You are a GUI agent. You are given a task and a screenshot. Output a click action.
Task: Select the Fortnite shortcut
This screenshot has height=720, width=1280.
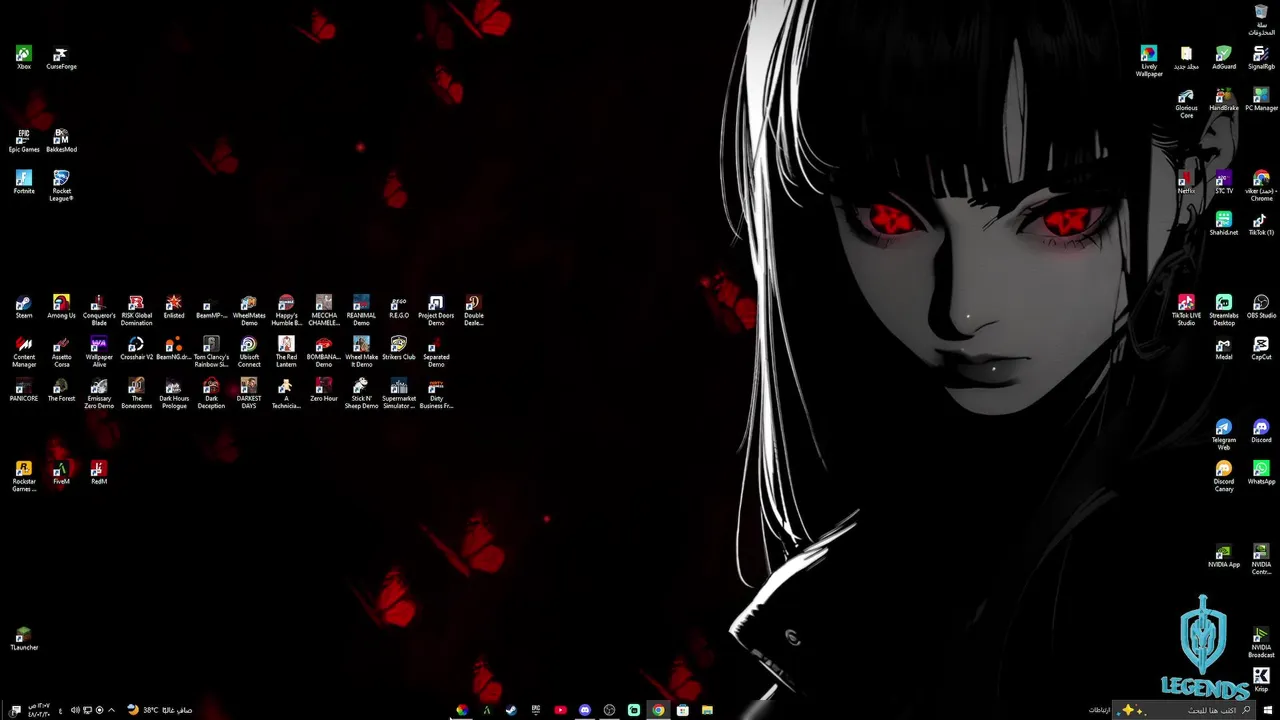24,183
